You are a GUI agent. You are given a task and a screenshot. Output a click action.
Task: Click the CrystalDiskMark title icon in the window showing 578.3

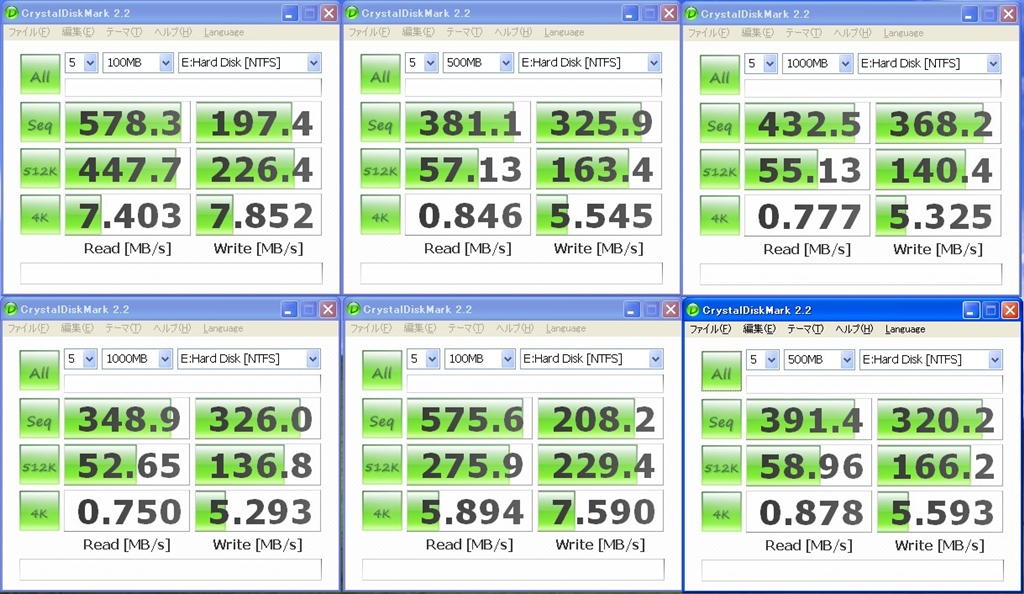[x=12, y=13]
